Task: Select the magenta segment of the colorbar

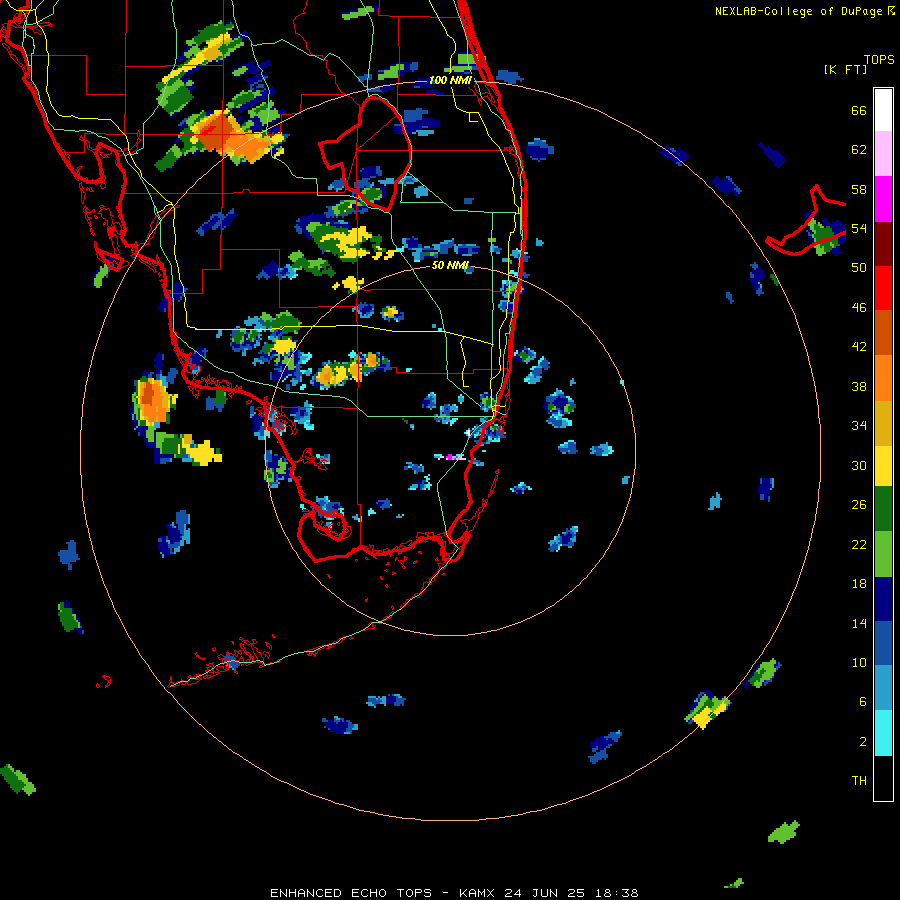Action: point(883,199)
